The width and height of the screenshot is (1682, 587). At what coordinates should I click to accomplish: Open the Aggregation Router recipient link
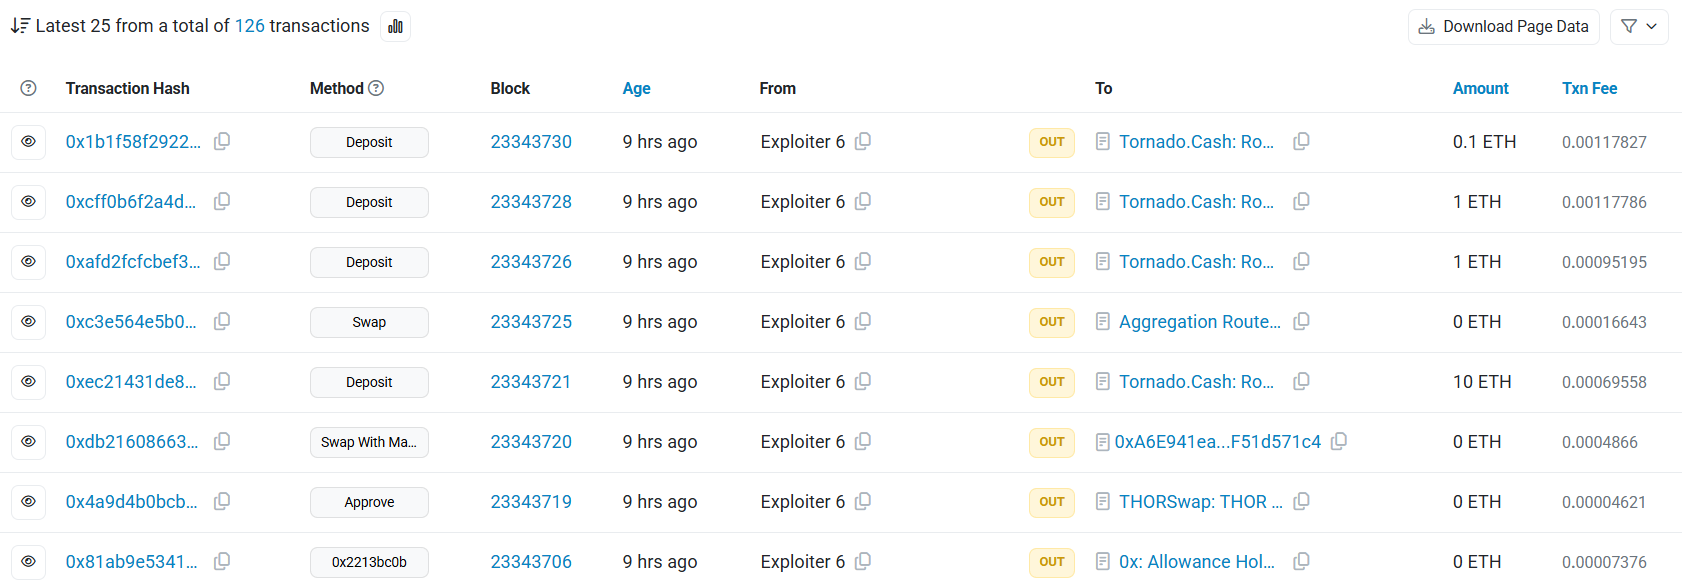click(x=1200, y=322)
